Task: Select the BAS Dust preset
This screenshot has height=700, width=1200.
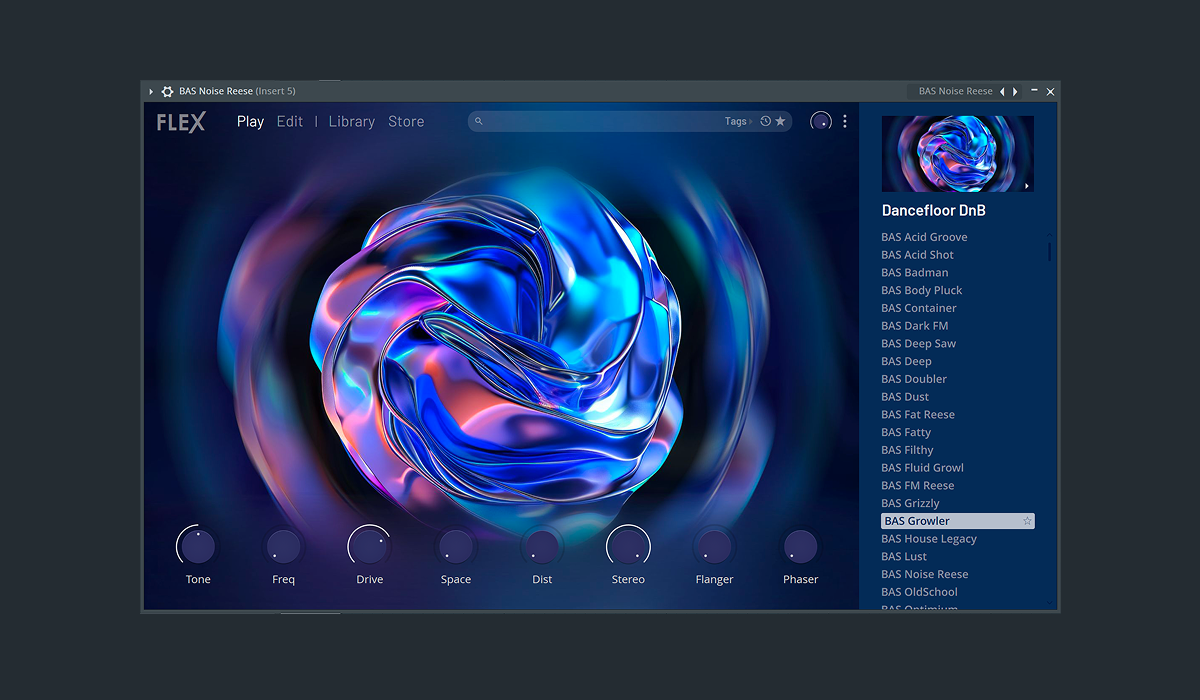Action: tap(906, 397)
